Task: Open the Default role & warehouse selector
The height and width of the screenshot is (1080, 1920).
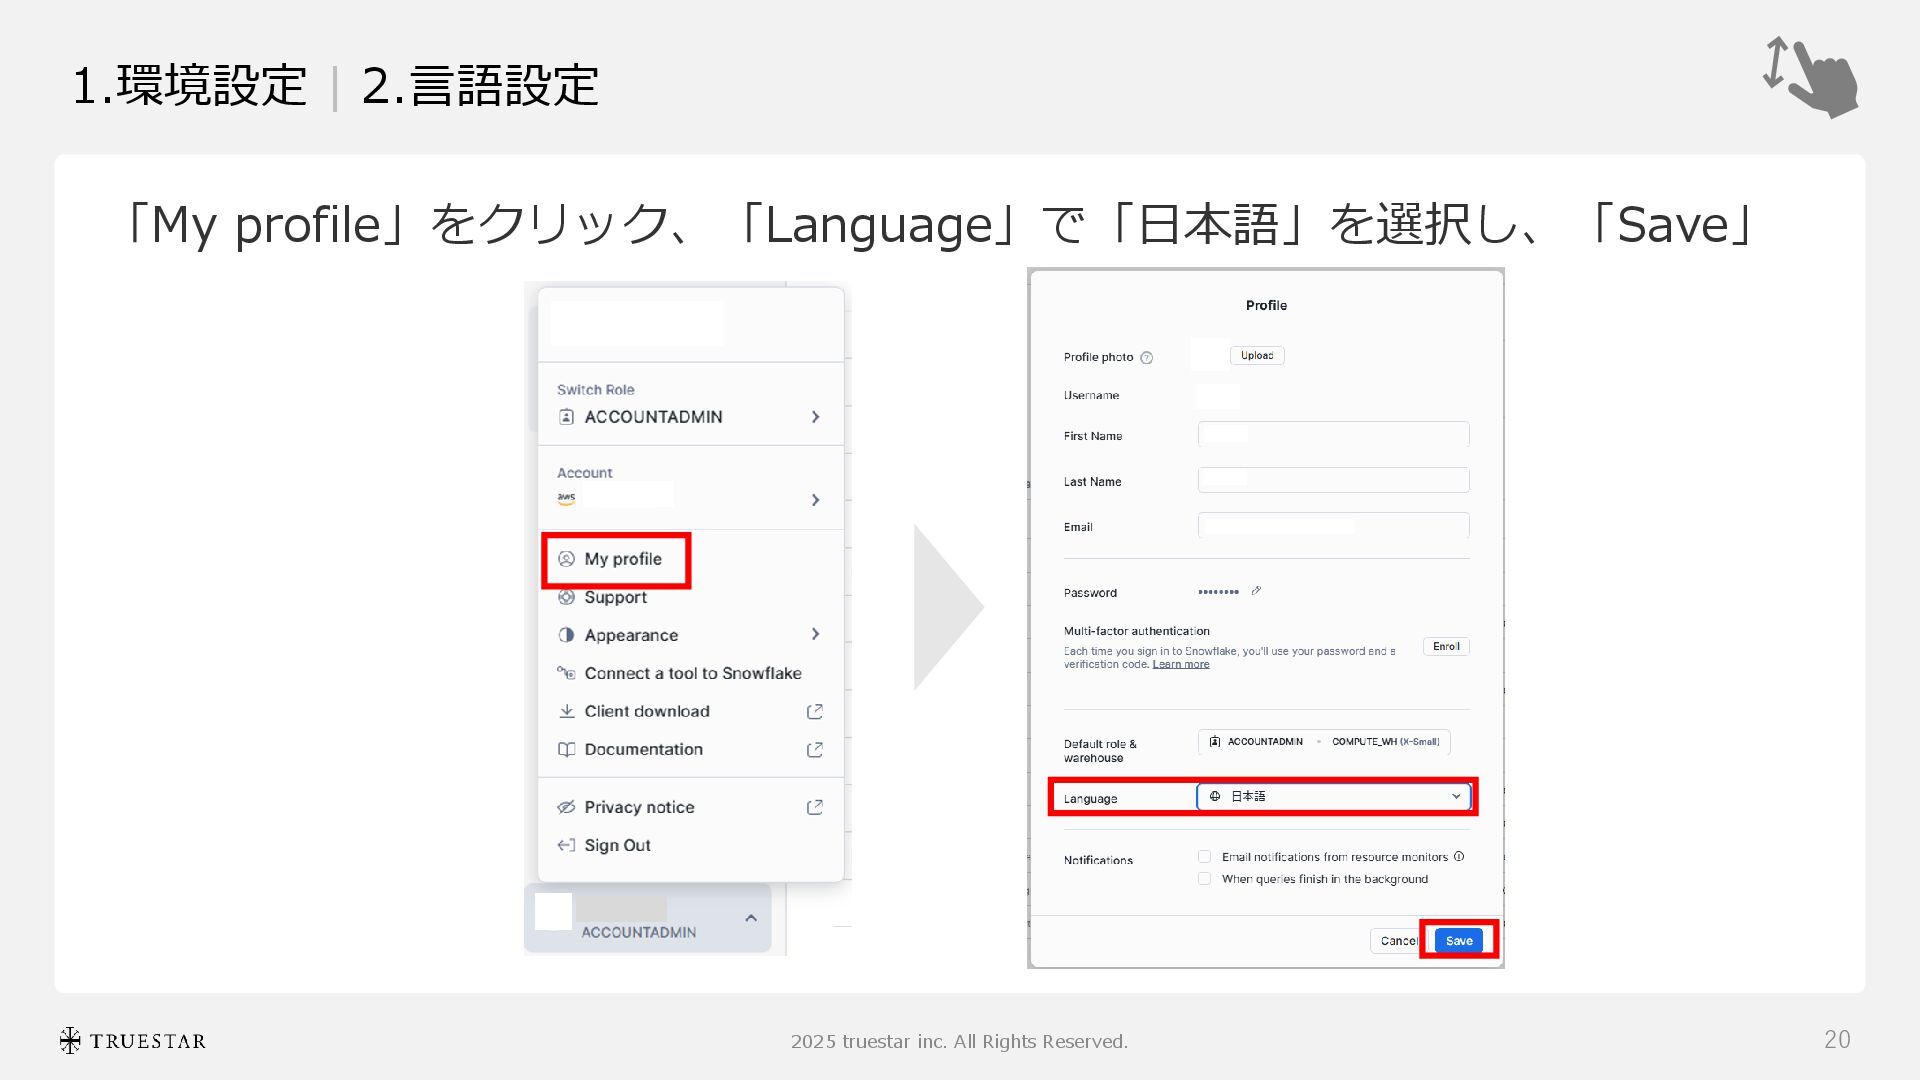Action: (1324, 742)
